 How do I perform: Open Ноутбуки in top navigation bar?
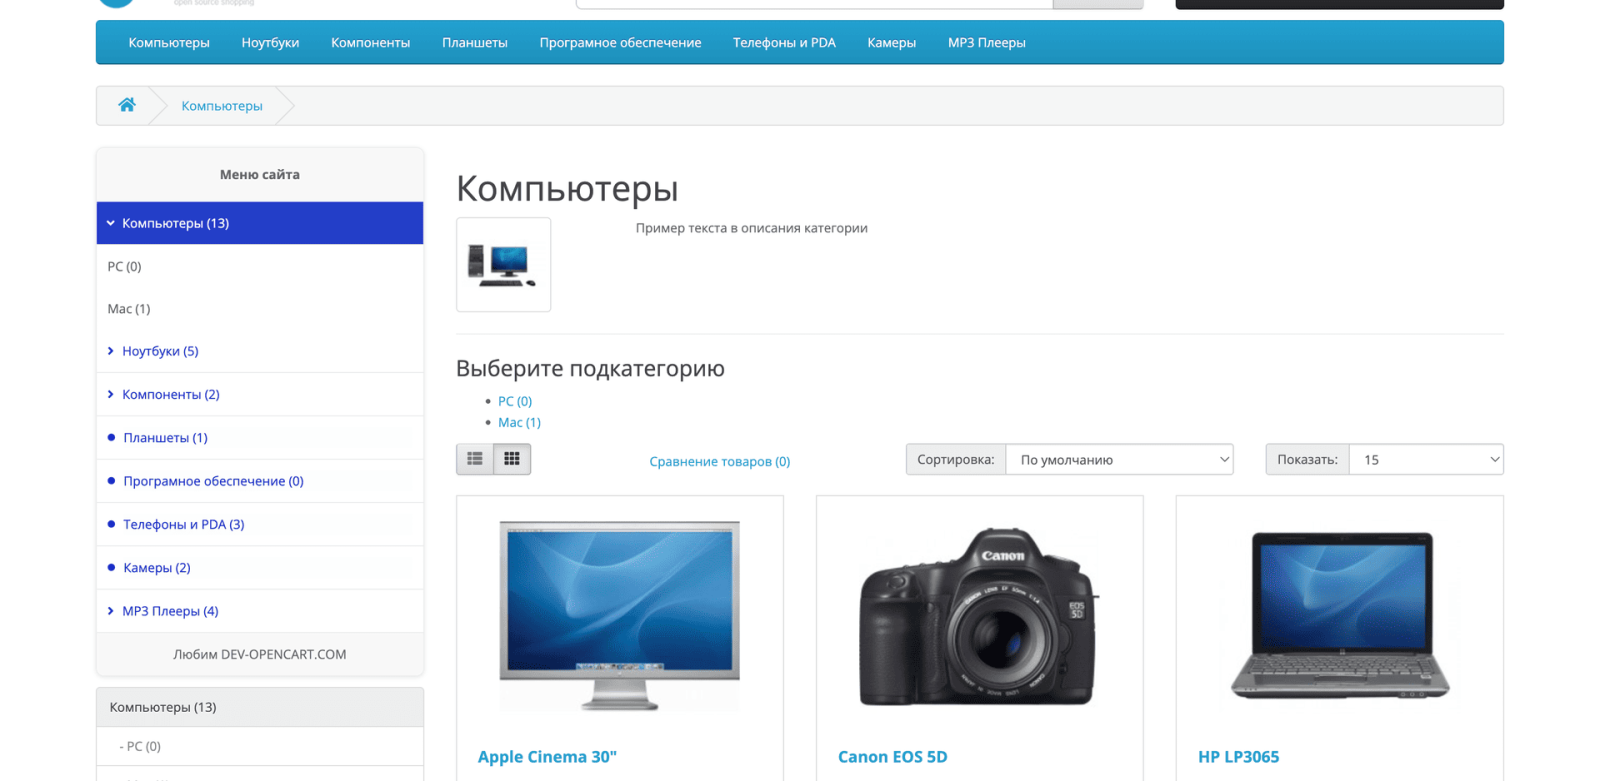pos(270,43)
